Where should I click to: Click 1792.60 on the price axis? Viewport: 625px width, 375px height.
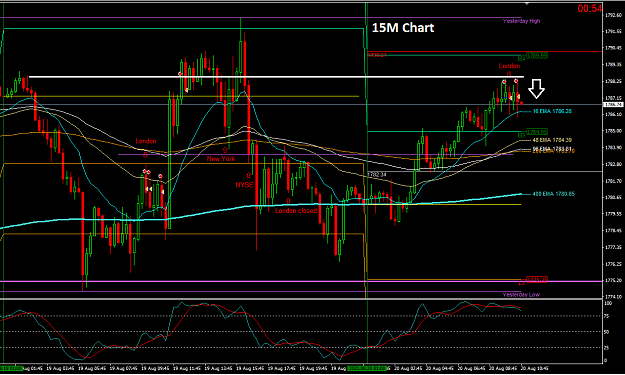(x=613, y=15)
